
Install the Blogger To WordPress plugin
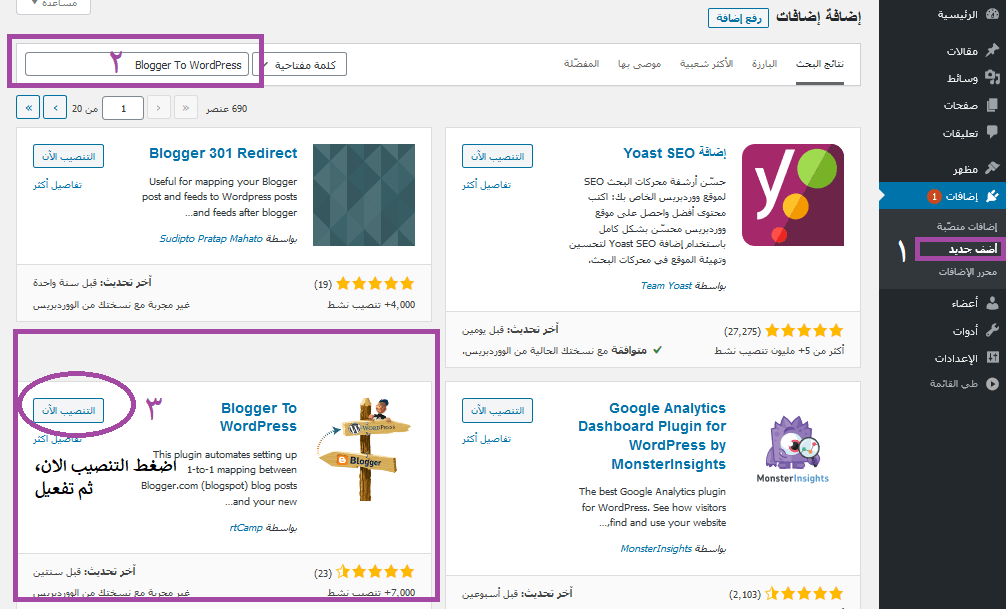[x=69, y=410]
